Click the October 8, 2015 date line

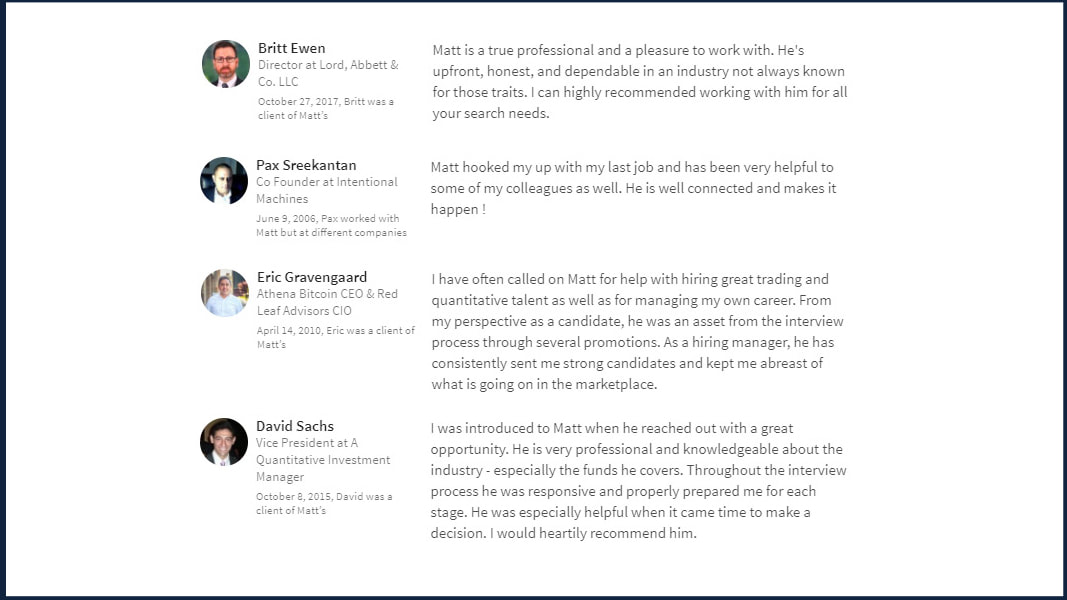[x=324, y=503]
